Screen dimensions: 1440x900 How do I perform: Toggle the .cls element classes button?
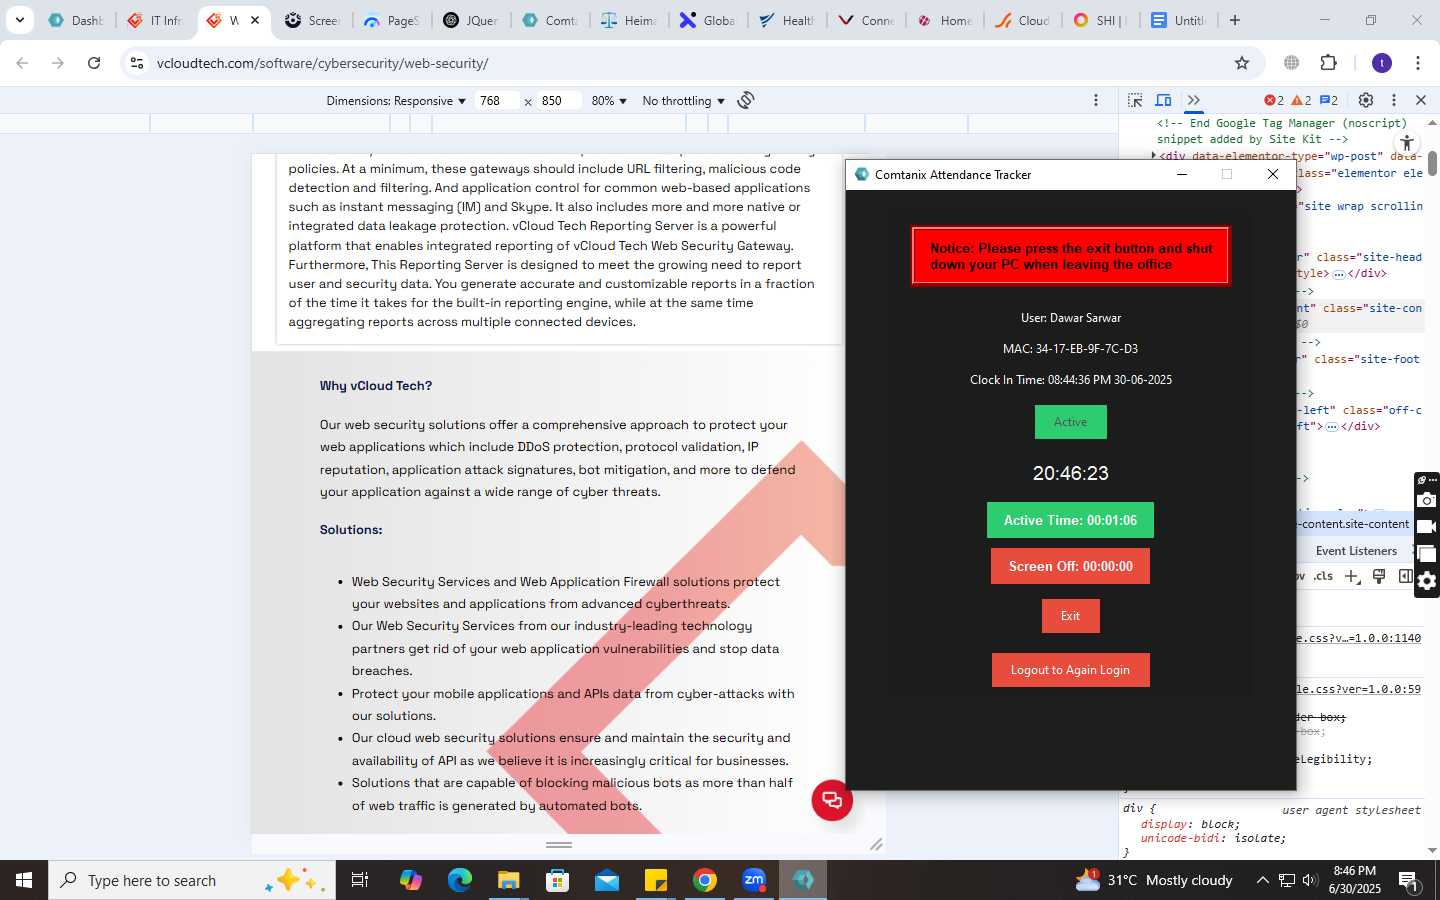[x=1323, y=576]
